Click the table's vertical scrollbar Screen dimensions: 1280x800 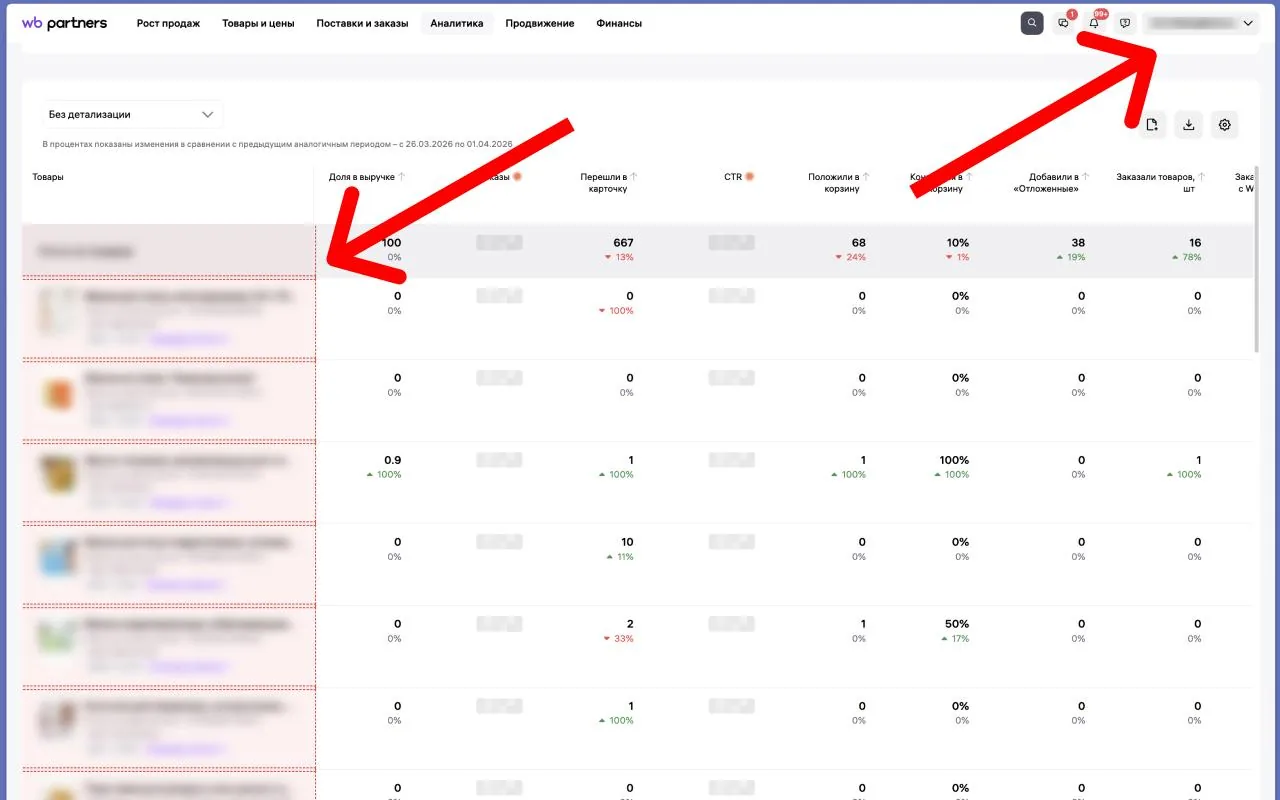pos(1258,259)
